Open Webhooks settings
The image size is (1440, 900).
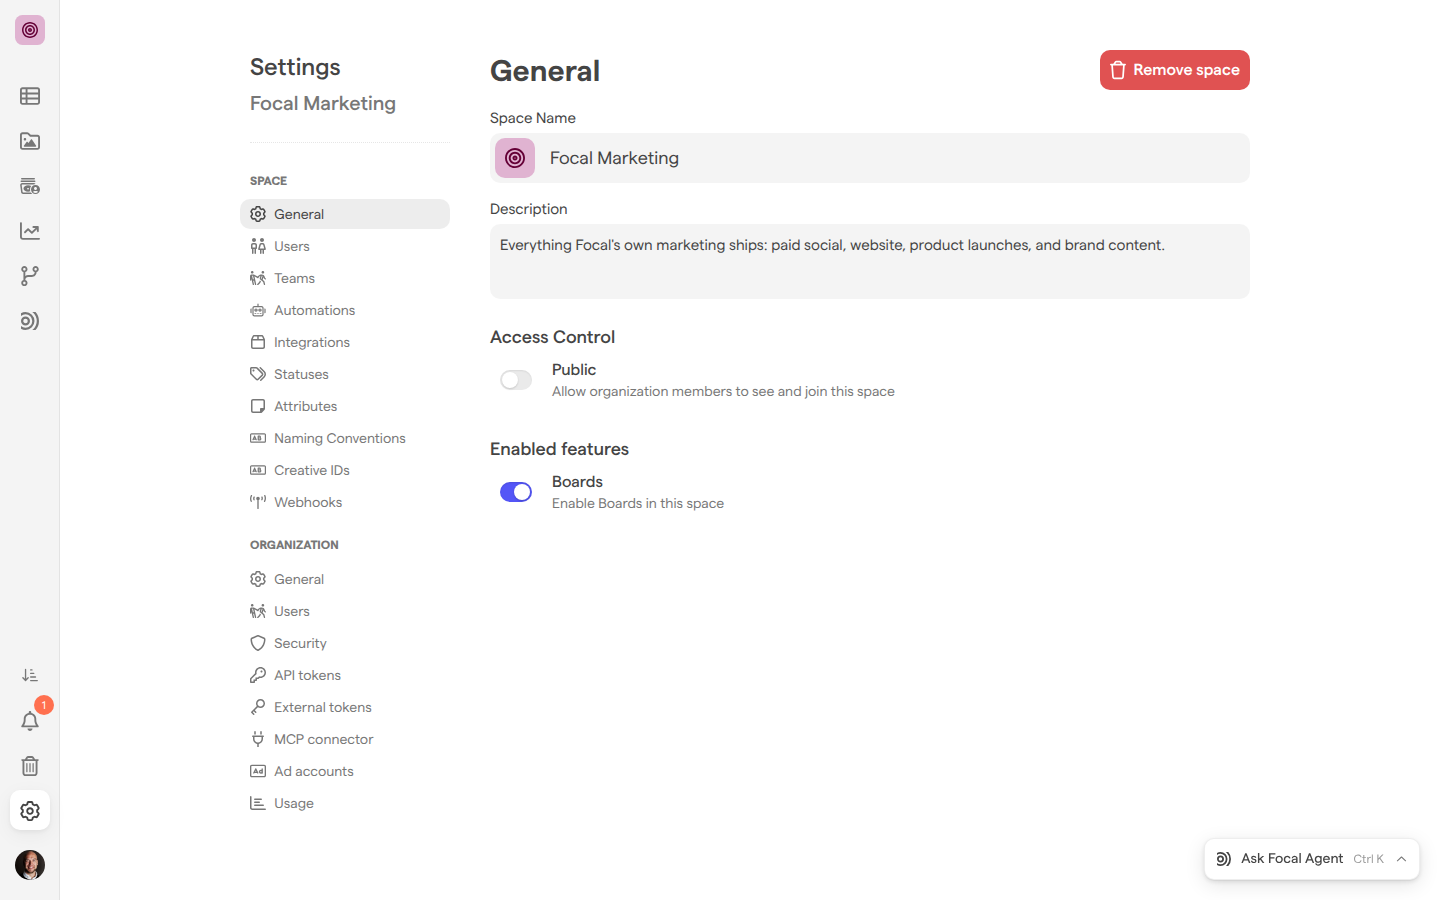[x=345, y=502]
